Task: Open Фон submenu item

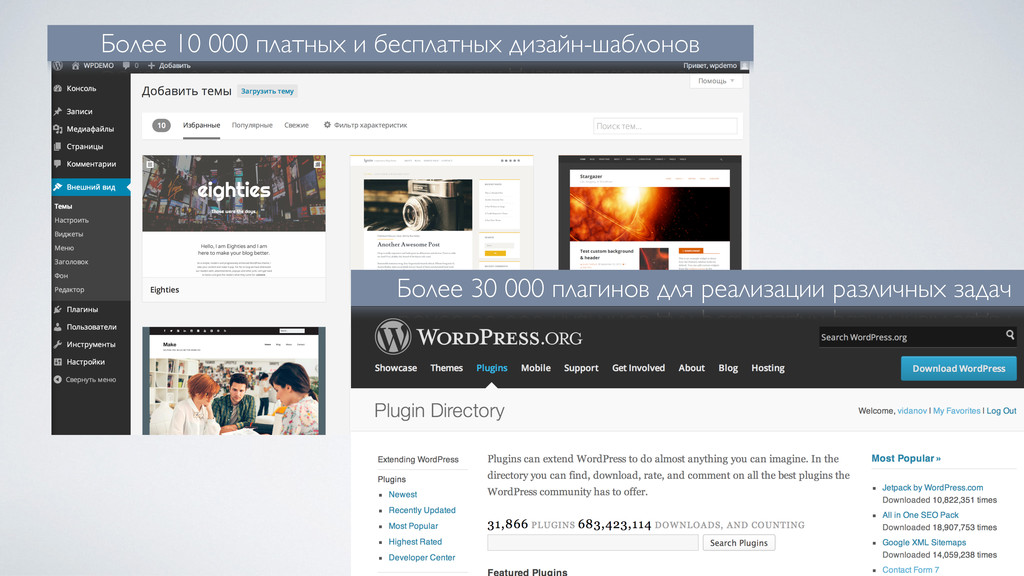Action: click(61, 276)
